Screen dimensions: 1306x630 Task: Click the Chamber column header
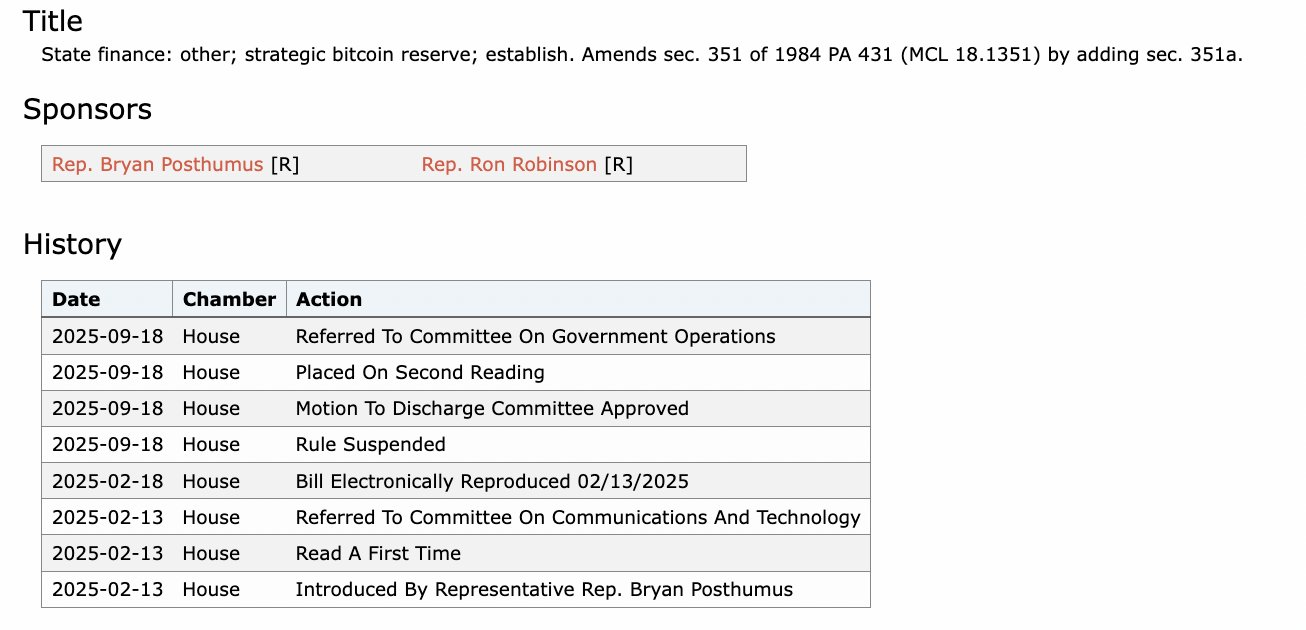coord(229,299)
